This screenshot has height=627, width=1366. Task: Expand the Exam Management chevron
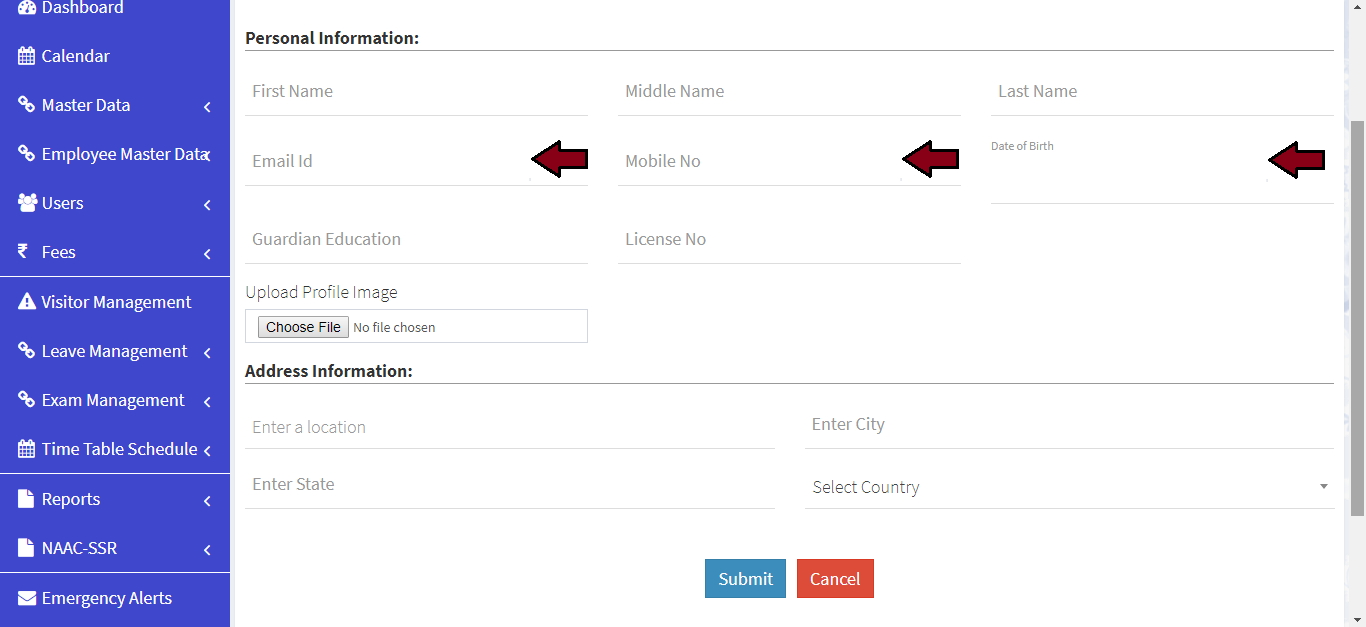[x=207, y=402]
